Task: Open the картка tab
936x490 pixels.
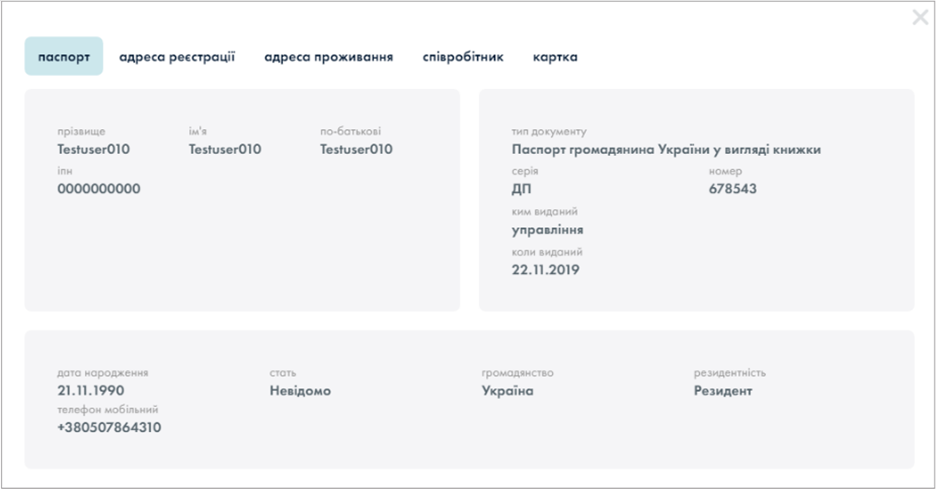Action: coord(555,57)
